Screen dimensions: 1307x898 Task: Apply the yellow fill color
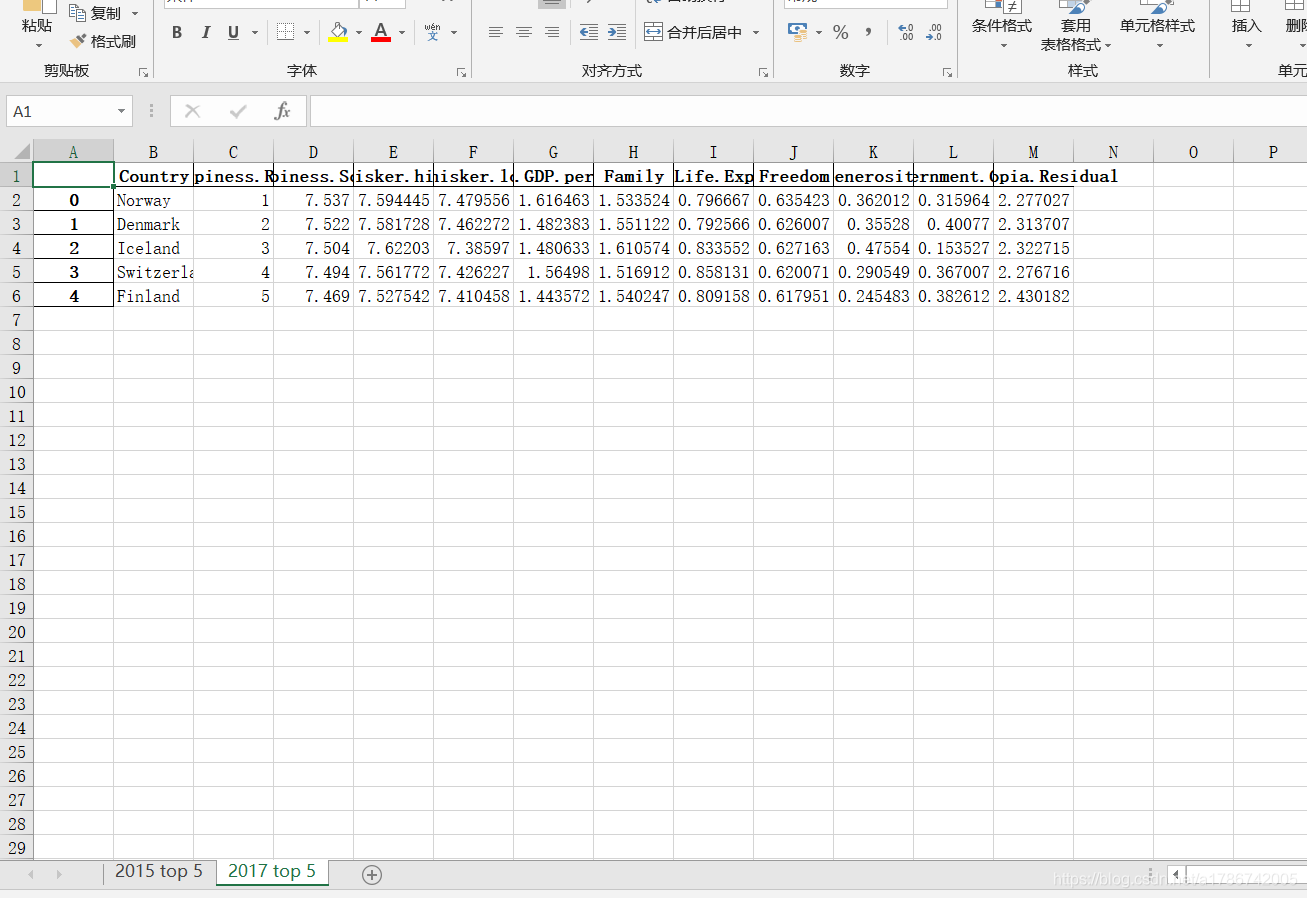(x=338, y=32)
